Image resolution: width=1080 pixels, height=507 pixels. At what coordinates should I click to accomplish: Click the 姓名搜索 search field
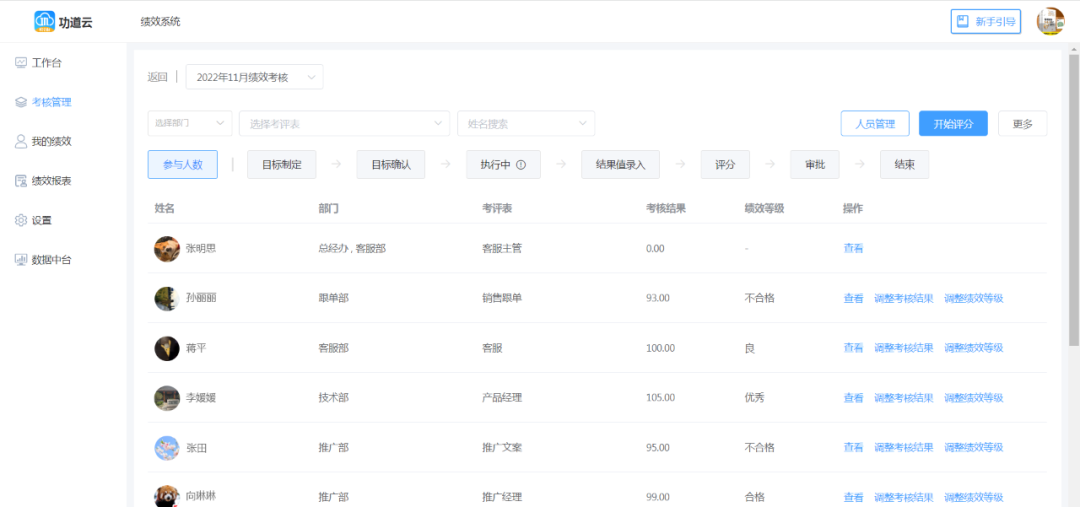tap(525, 123)
